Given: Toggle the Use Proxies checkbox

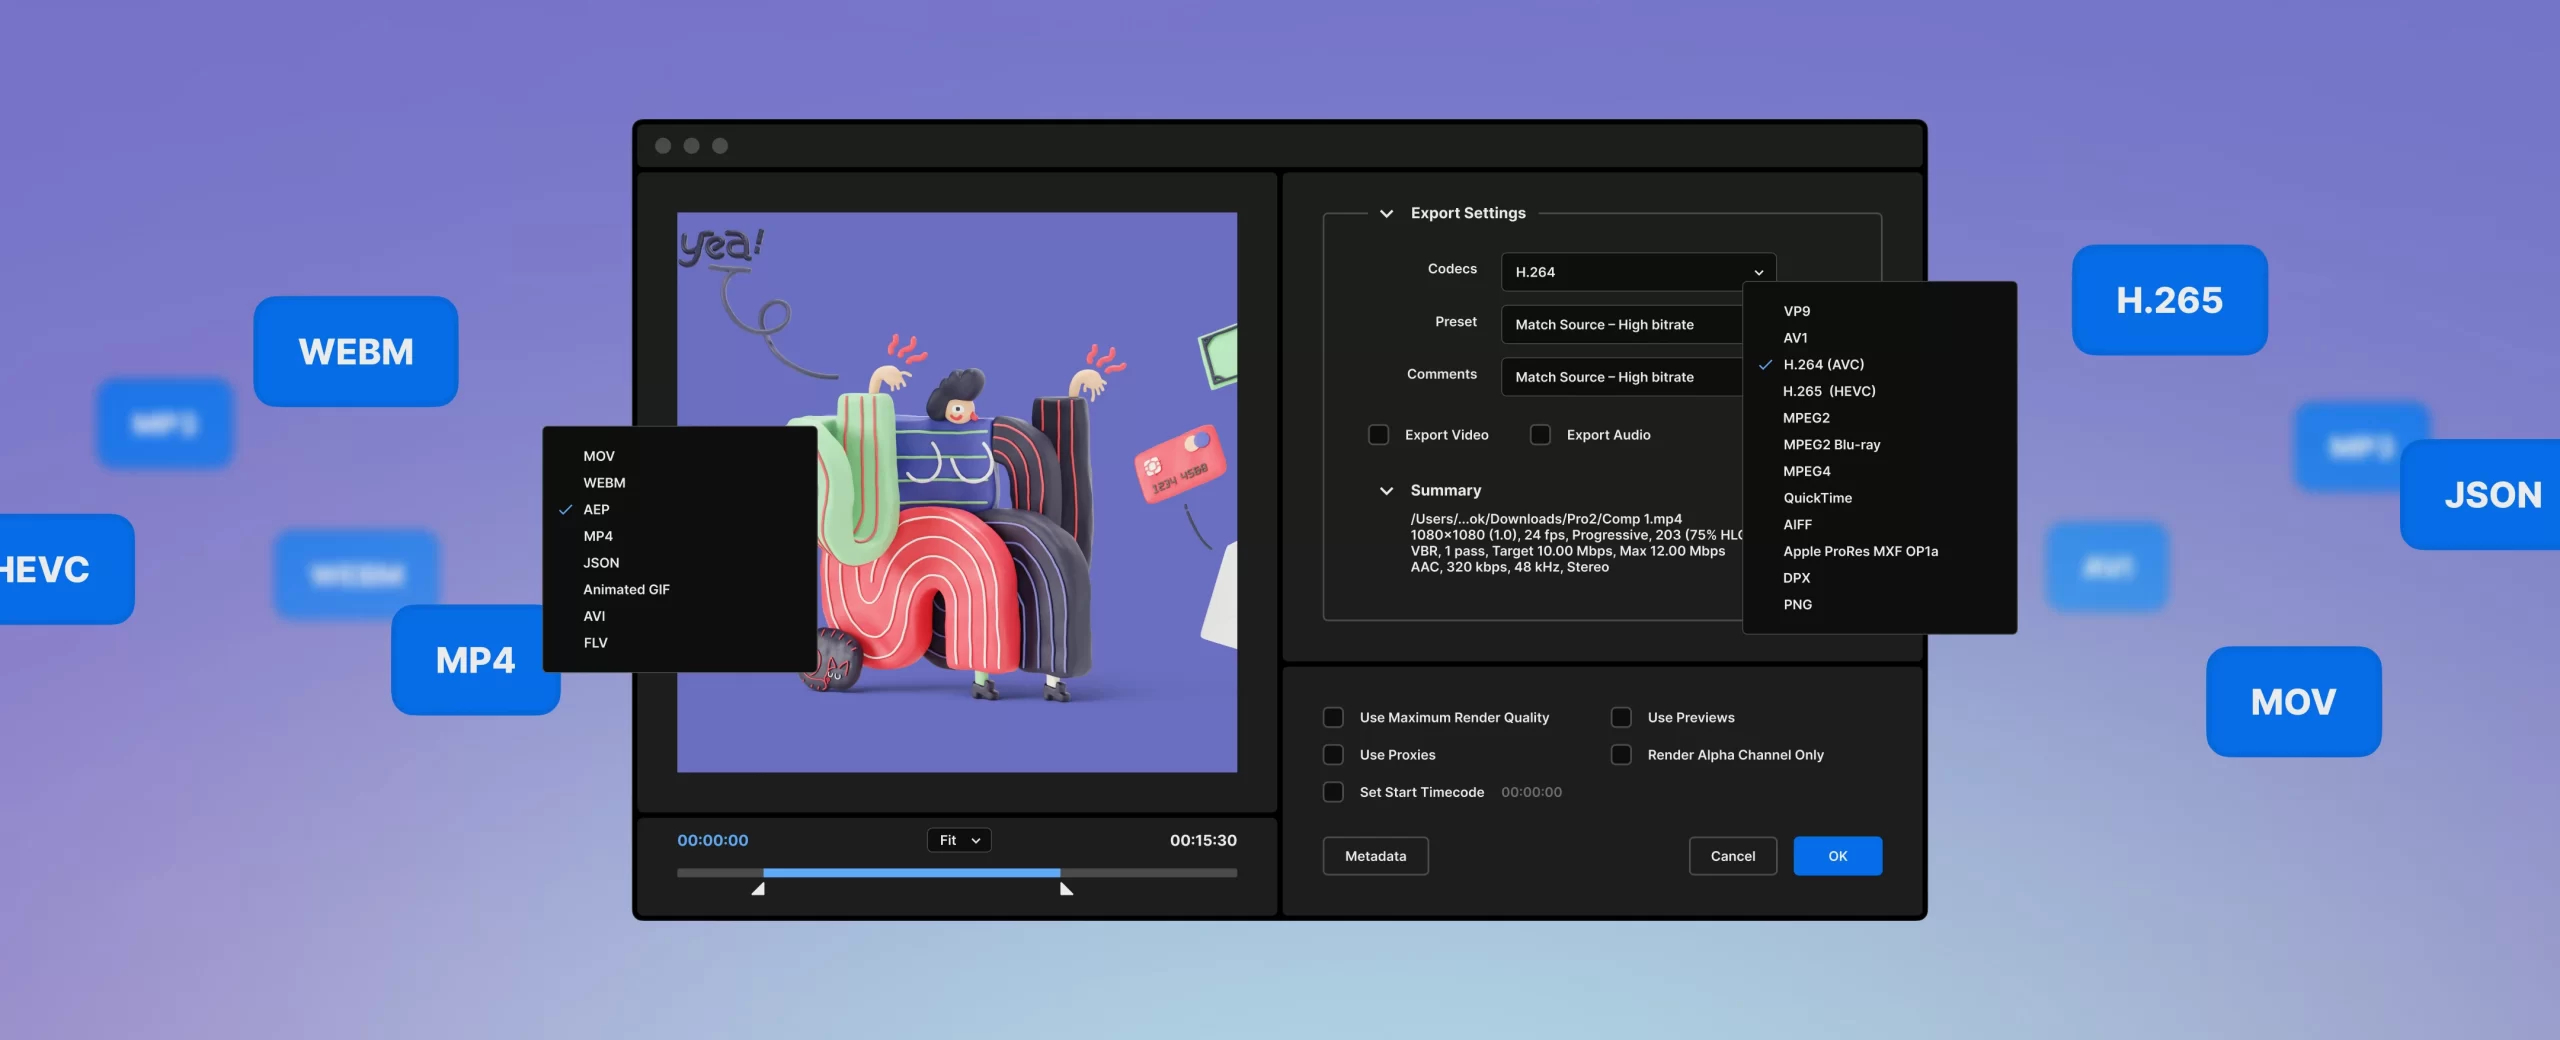Looking at the screenshot, I should (x=1333, y=754).
